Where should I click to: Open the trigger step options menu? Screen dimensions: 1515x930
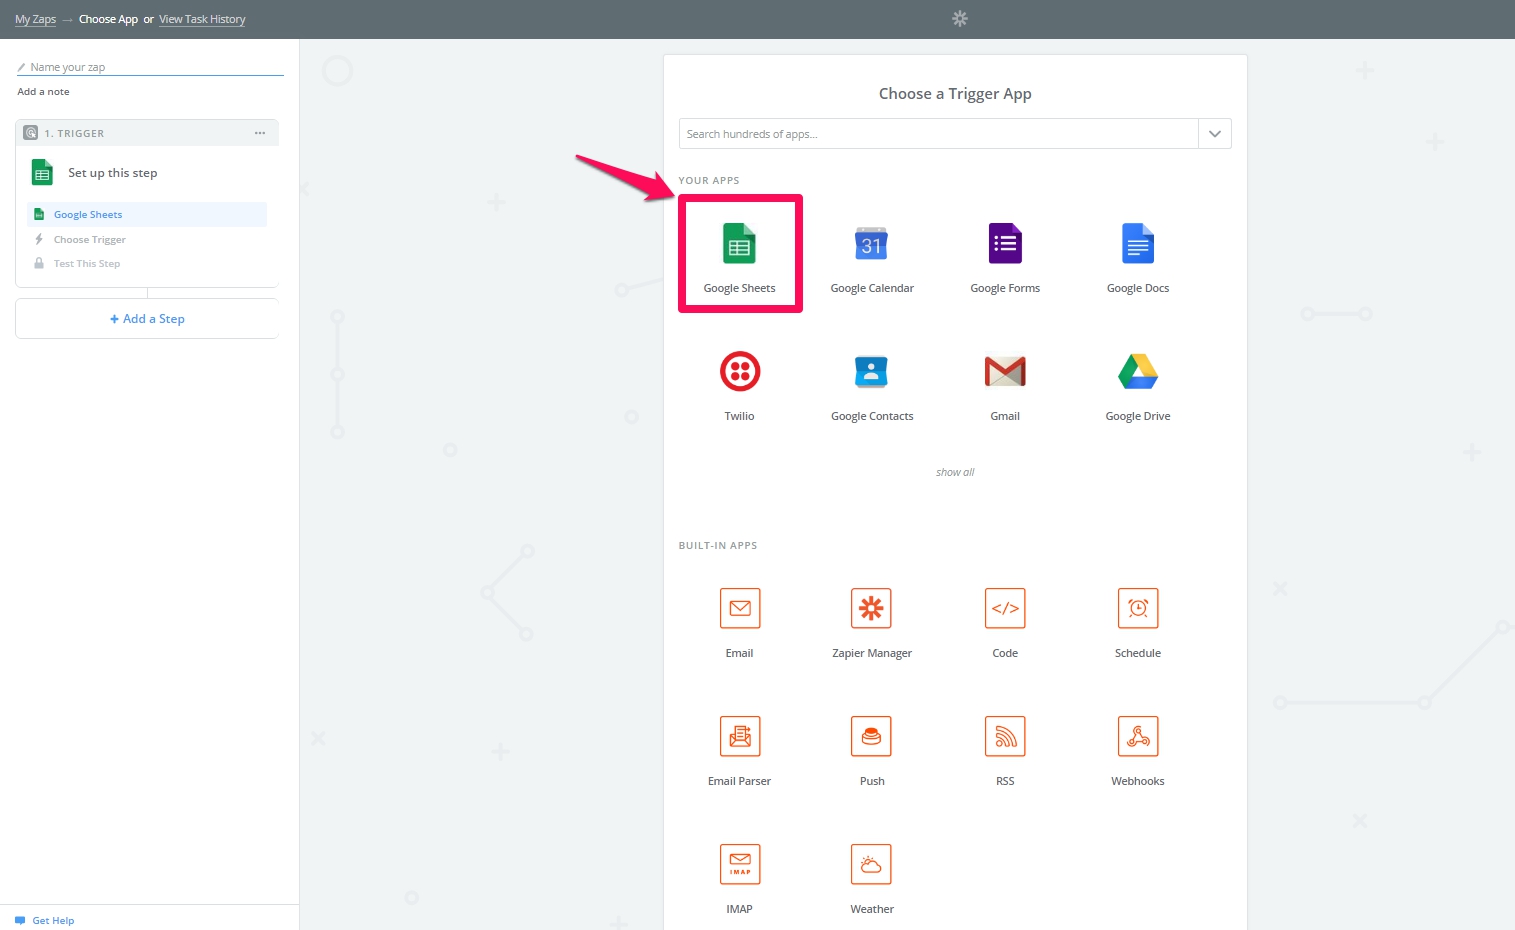pyautogui.click(x=260, y=133)
